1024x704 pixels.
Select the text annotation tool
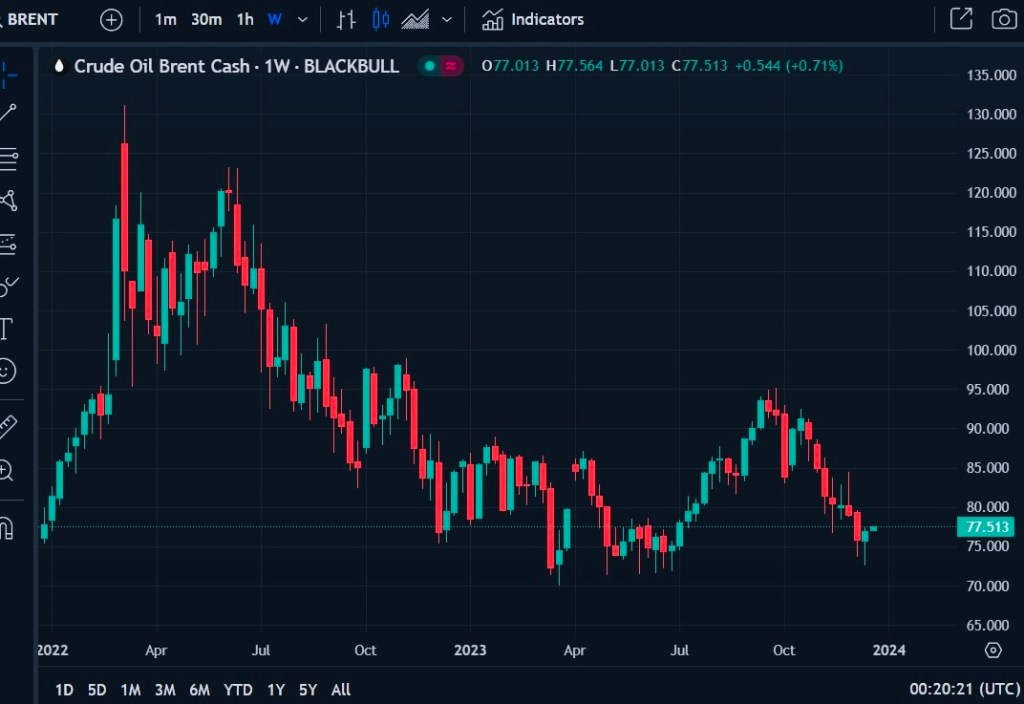click(x=6, y=328)
